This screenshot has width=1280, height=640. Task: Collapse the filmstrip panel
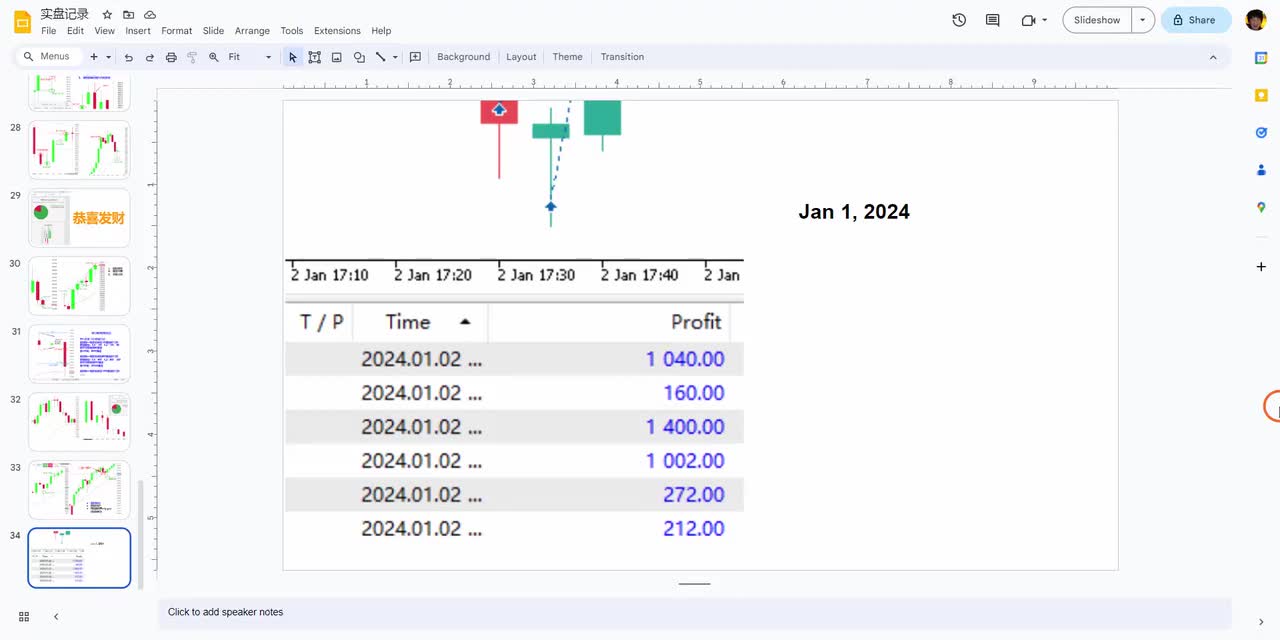pos(56,617)
